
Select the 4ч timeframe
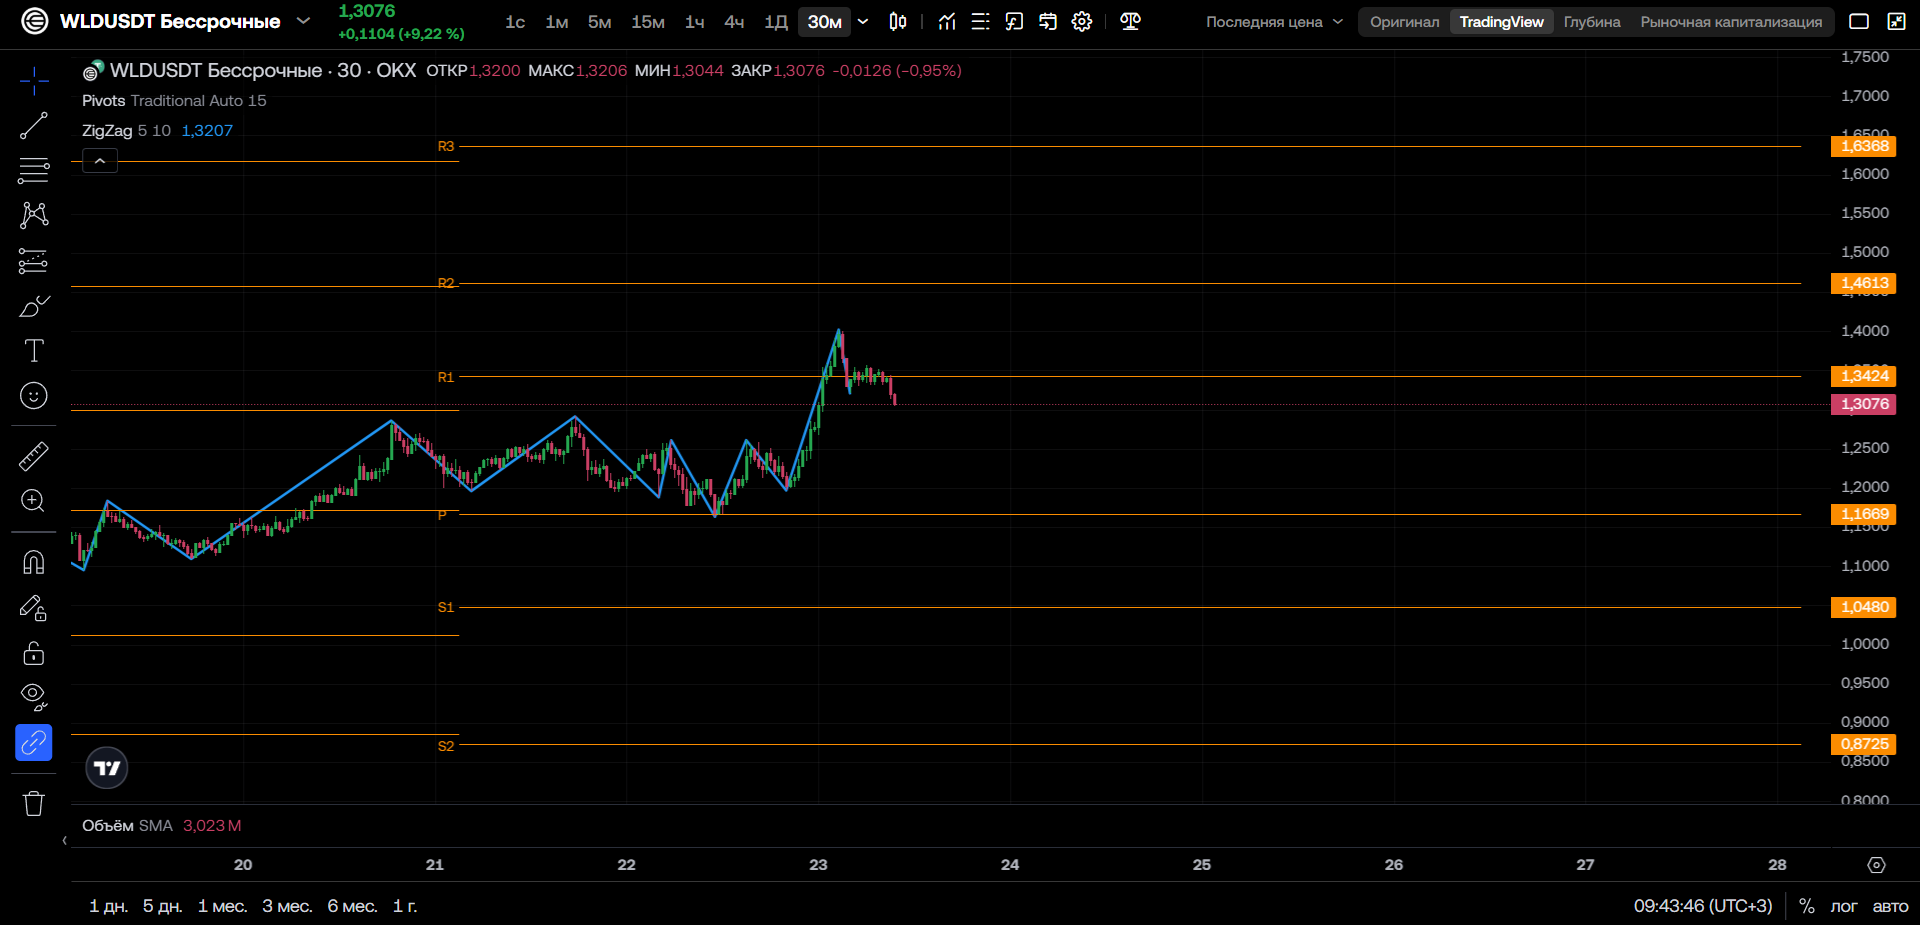coord(734,22)
